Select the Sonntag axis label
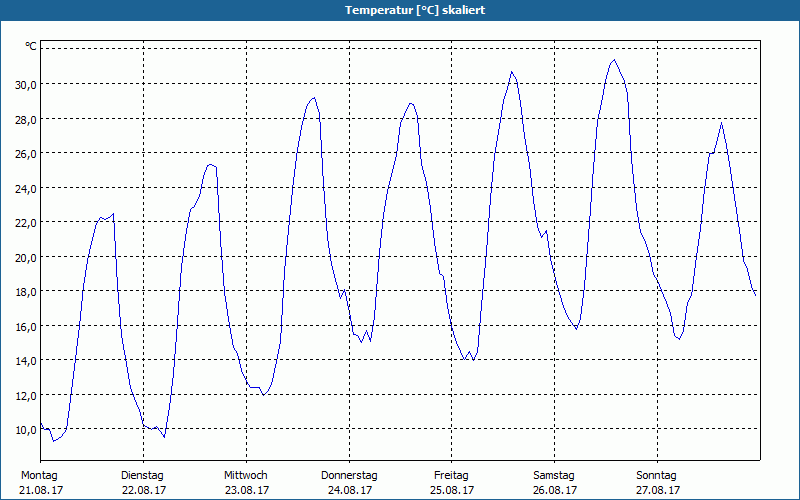800x500 pixels. click(x=656, y=476)
